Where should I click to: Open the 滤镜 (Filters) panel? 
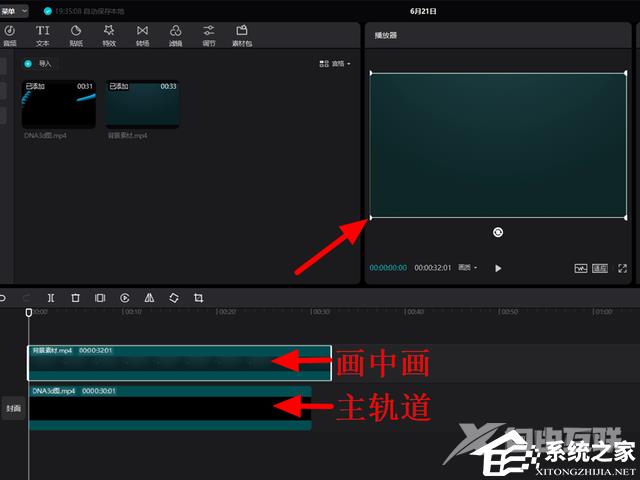[x=175, y=35]
